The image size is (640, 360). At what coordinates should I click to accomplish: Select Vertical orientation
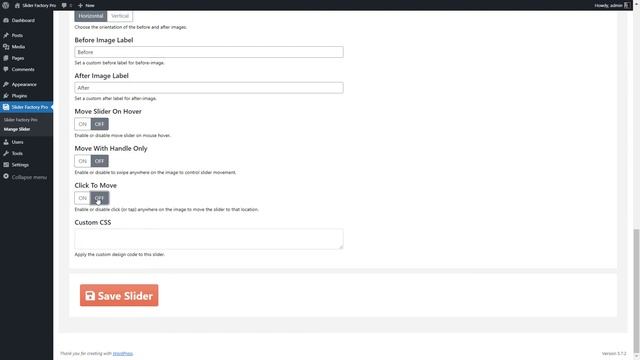point(120,16)
